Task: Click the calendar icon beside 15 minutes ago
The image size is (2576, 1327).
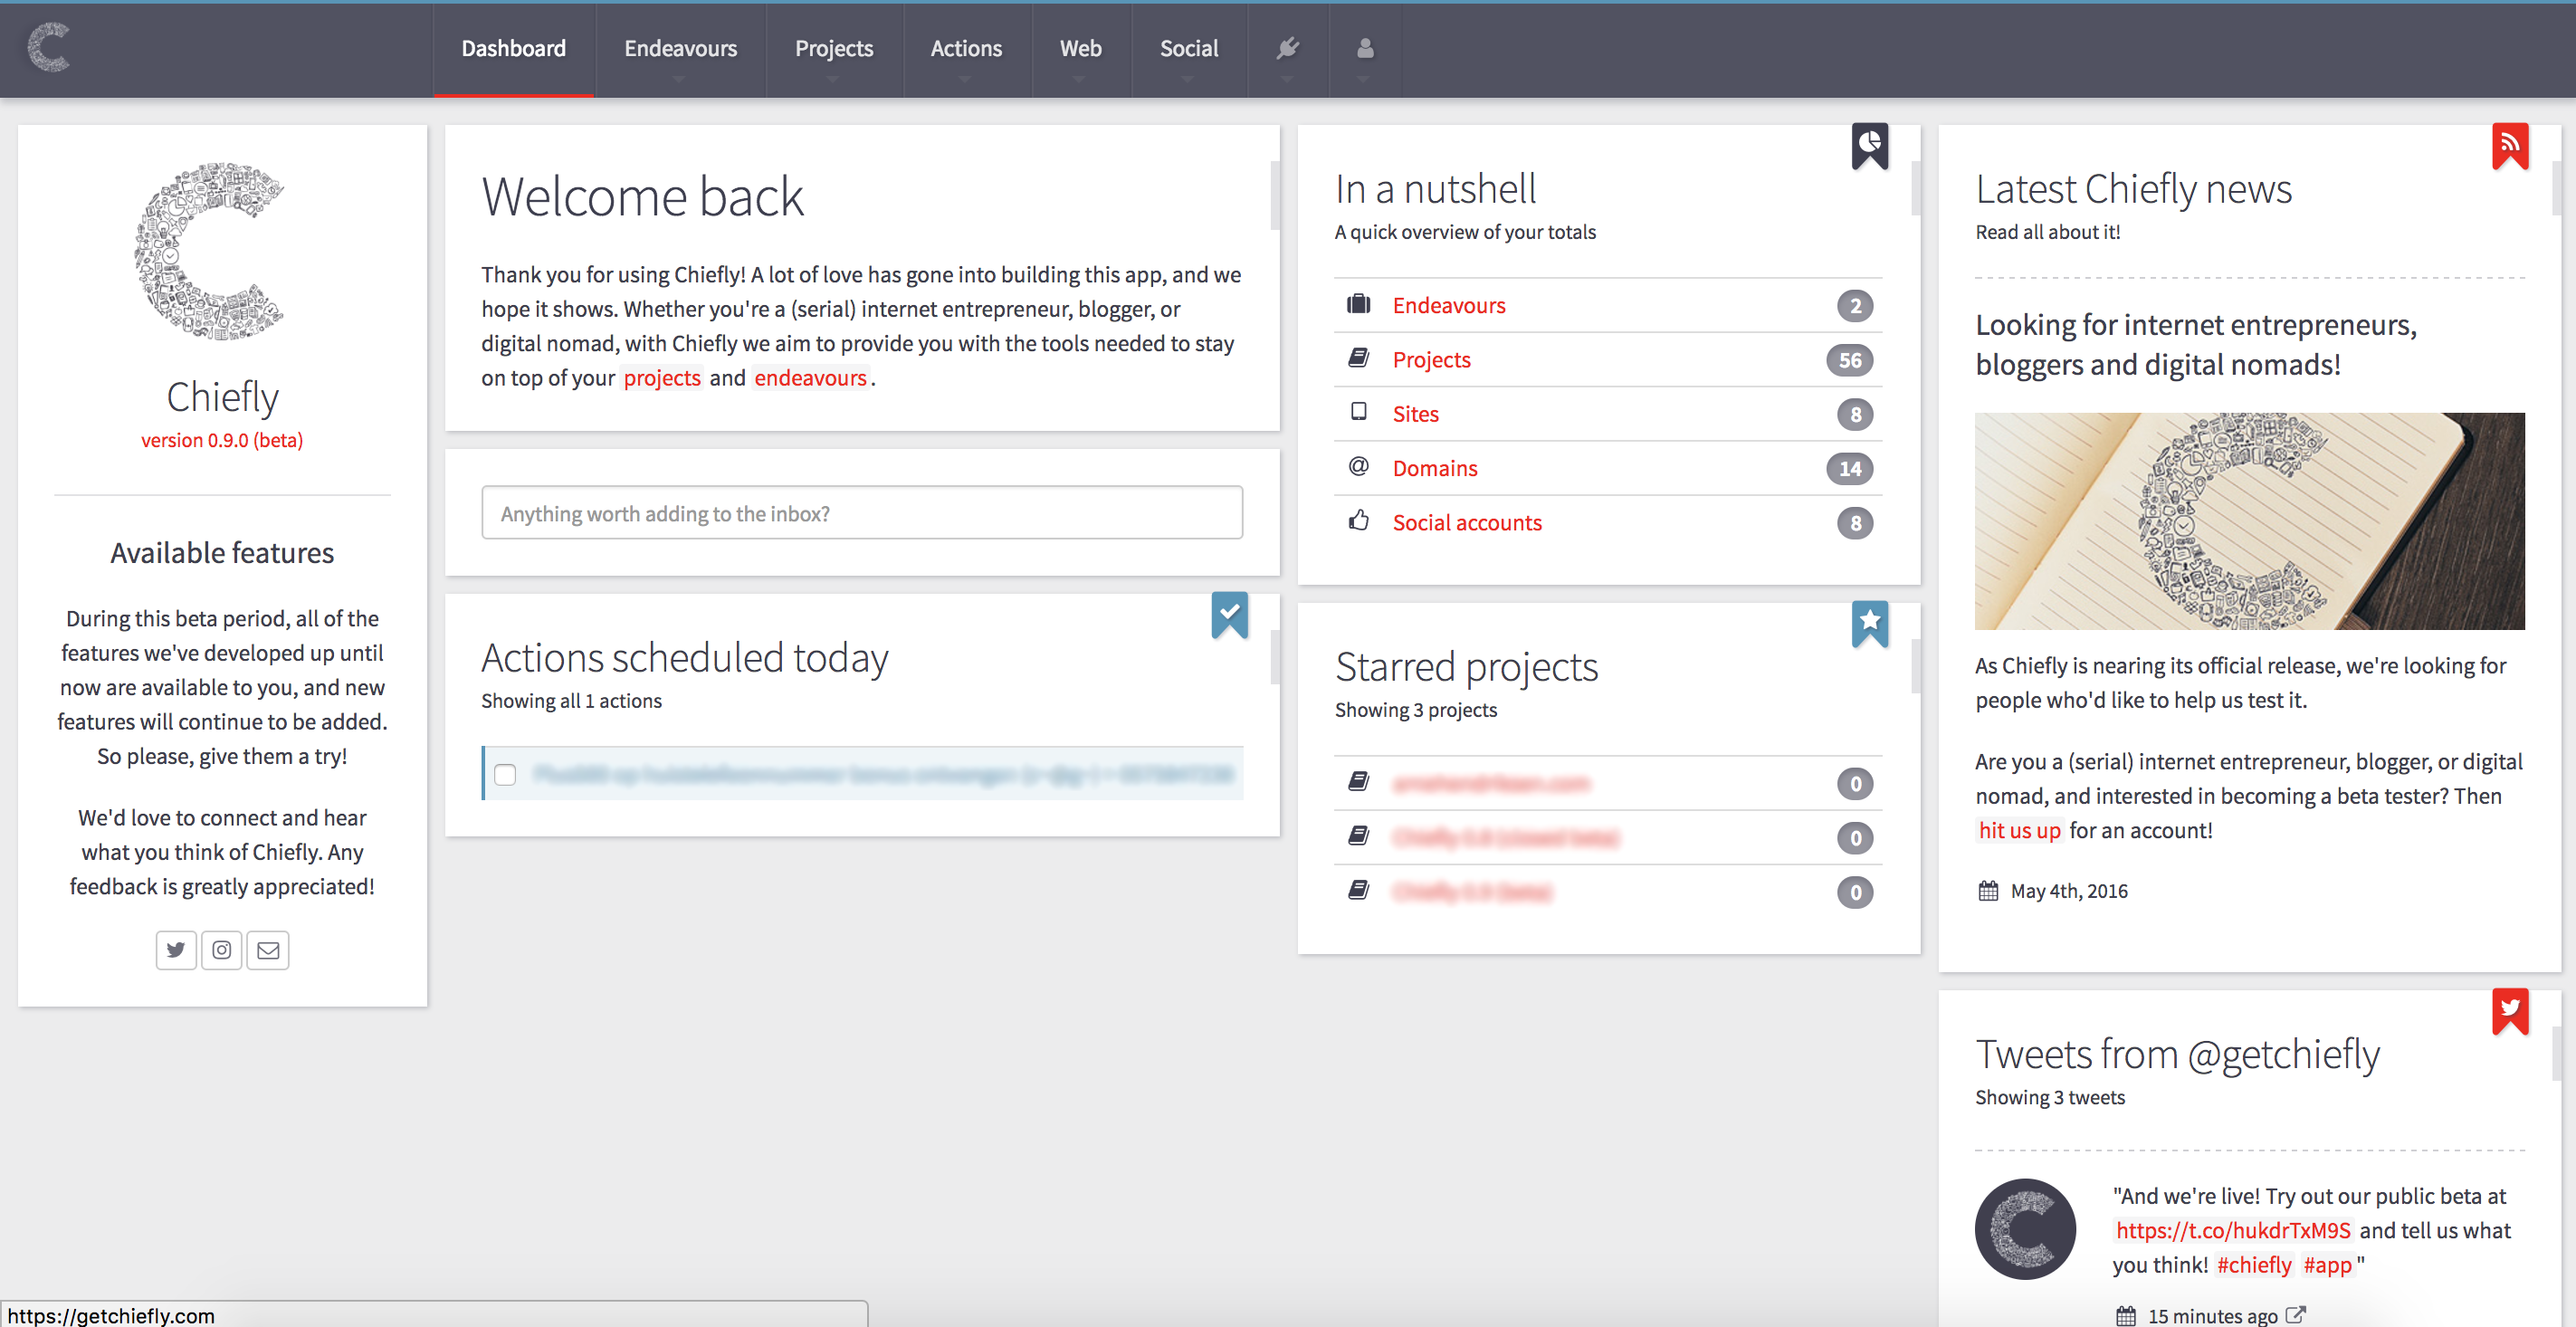Action: 2126,1316
